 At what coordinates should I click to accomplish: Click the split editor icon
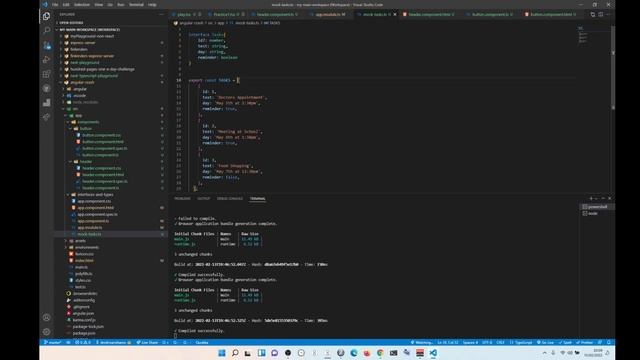(600, 14)
